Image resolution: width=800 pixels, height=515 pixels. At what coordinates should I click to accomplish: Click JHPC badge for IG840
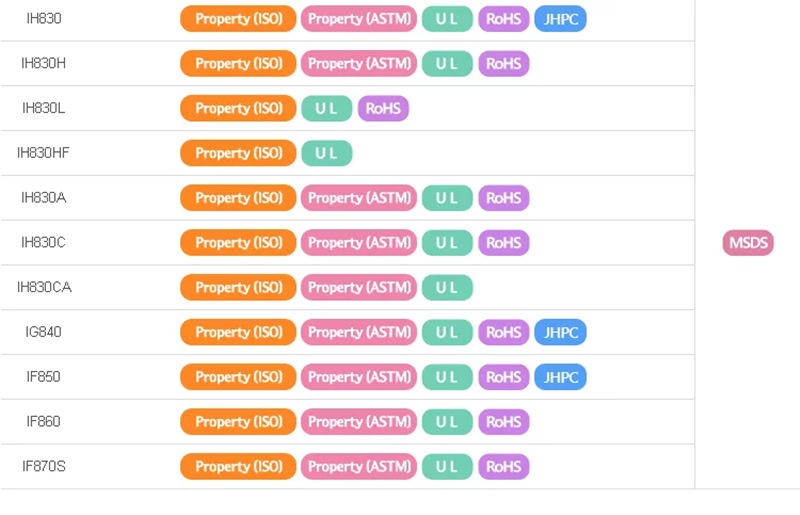point(560,332)
